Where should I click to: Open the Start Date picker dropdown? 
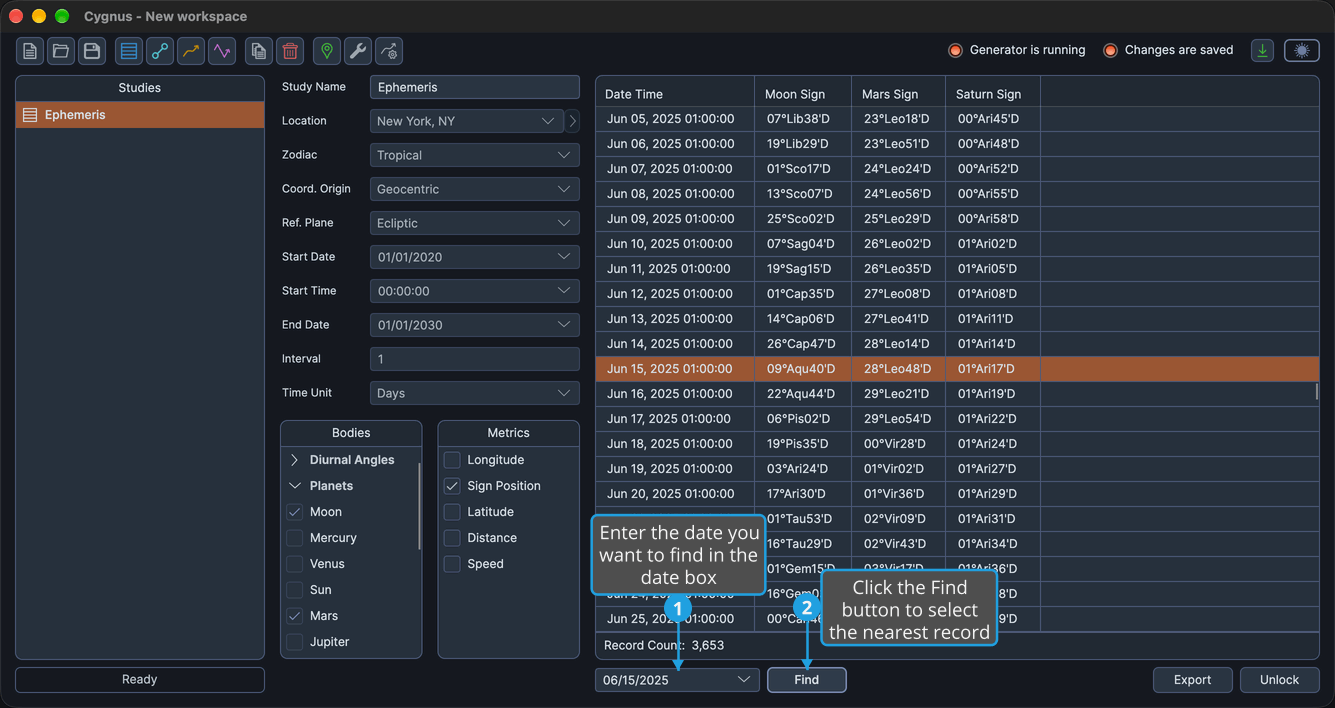pyautogui.click(x=475, y=257)
